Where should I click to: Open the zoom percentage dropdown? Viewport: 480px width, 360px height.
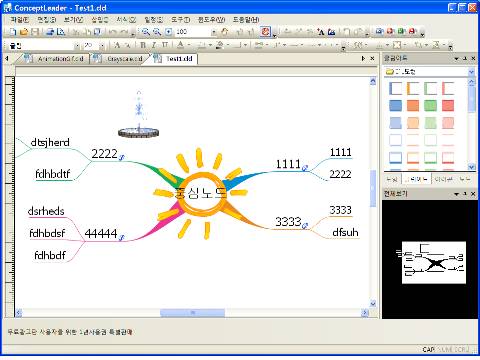tap(214, 32)
